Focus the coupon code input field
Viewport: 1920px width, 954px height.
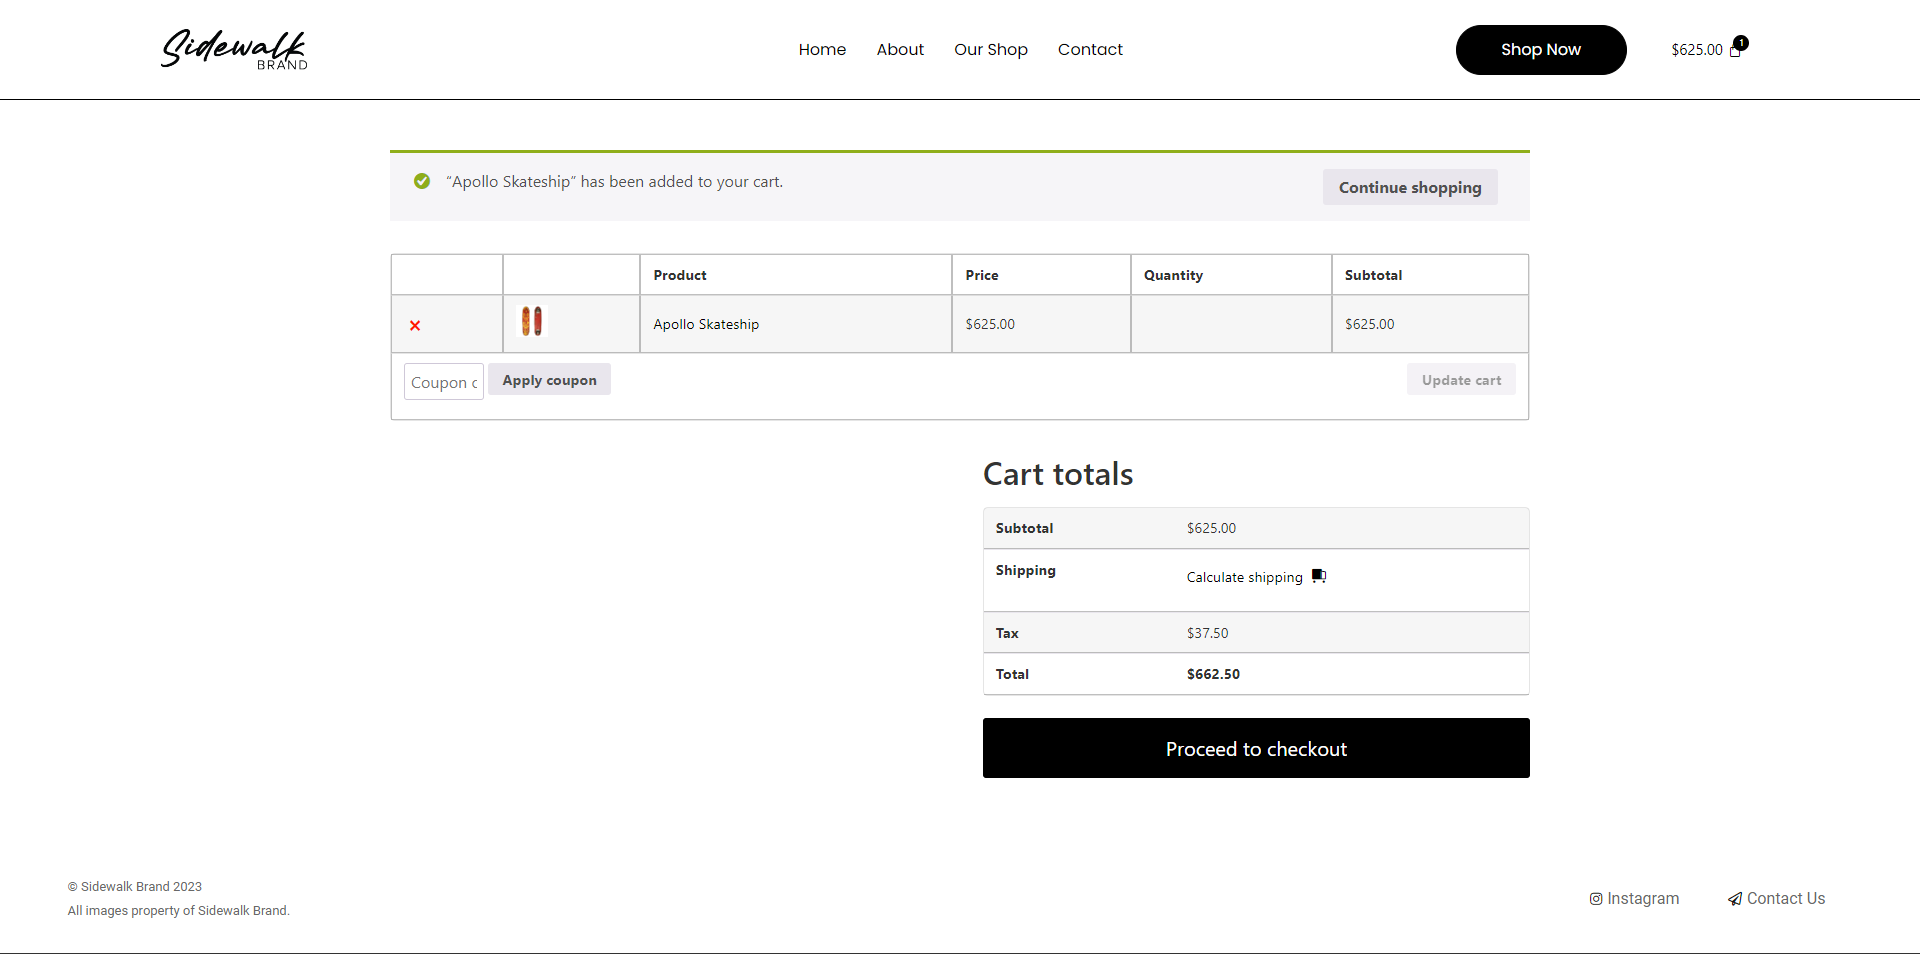[444, 382]
